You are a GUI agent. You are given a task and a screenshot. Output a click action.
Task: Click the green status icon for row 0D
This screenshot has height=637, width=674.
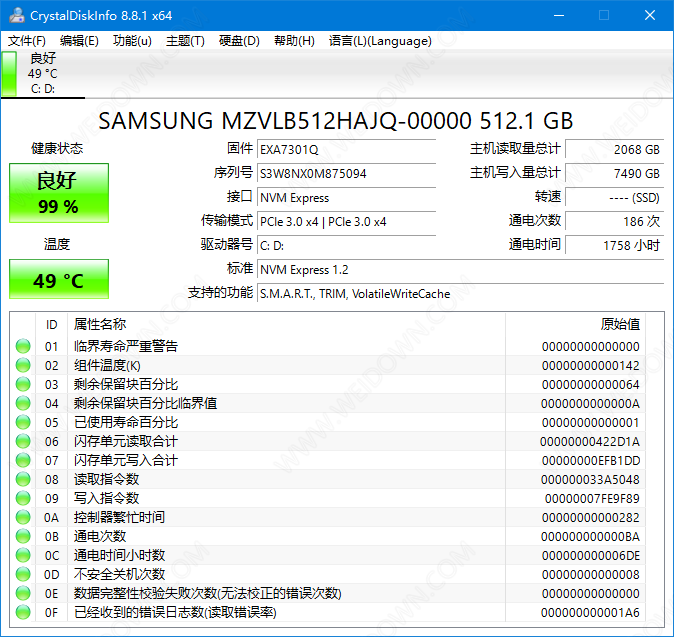(x=23, y=574)
